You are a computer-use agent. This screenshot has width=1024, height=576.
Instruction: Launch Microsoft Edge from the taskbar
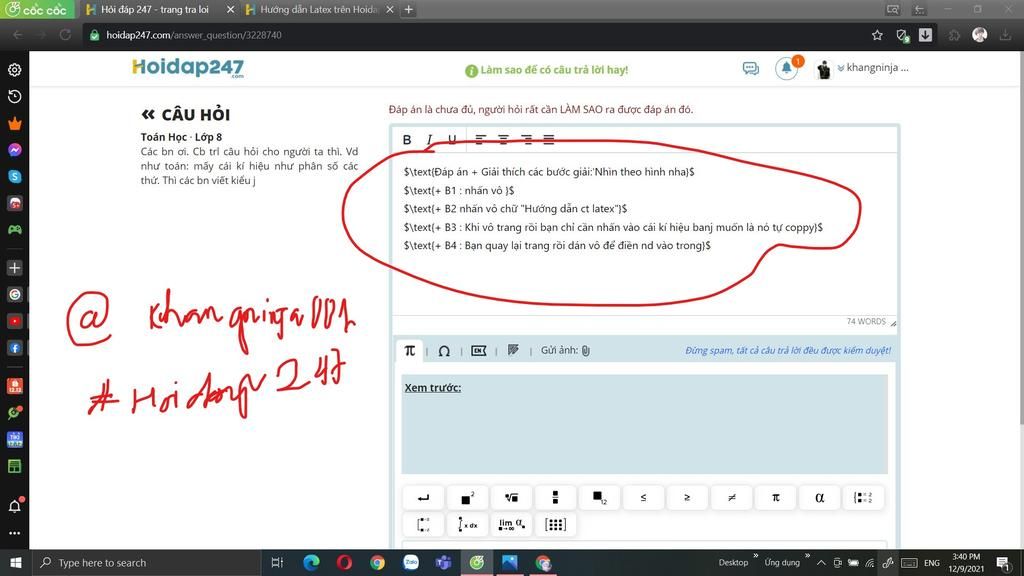pyautogui.click(x=312, y=562)
